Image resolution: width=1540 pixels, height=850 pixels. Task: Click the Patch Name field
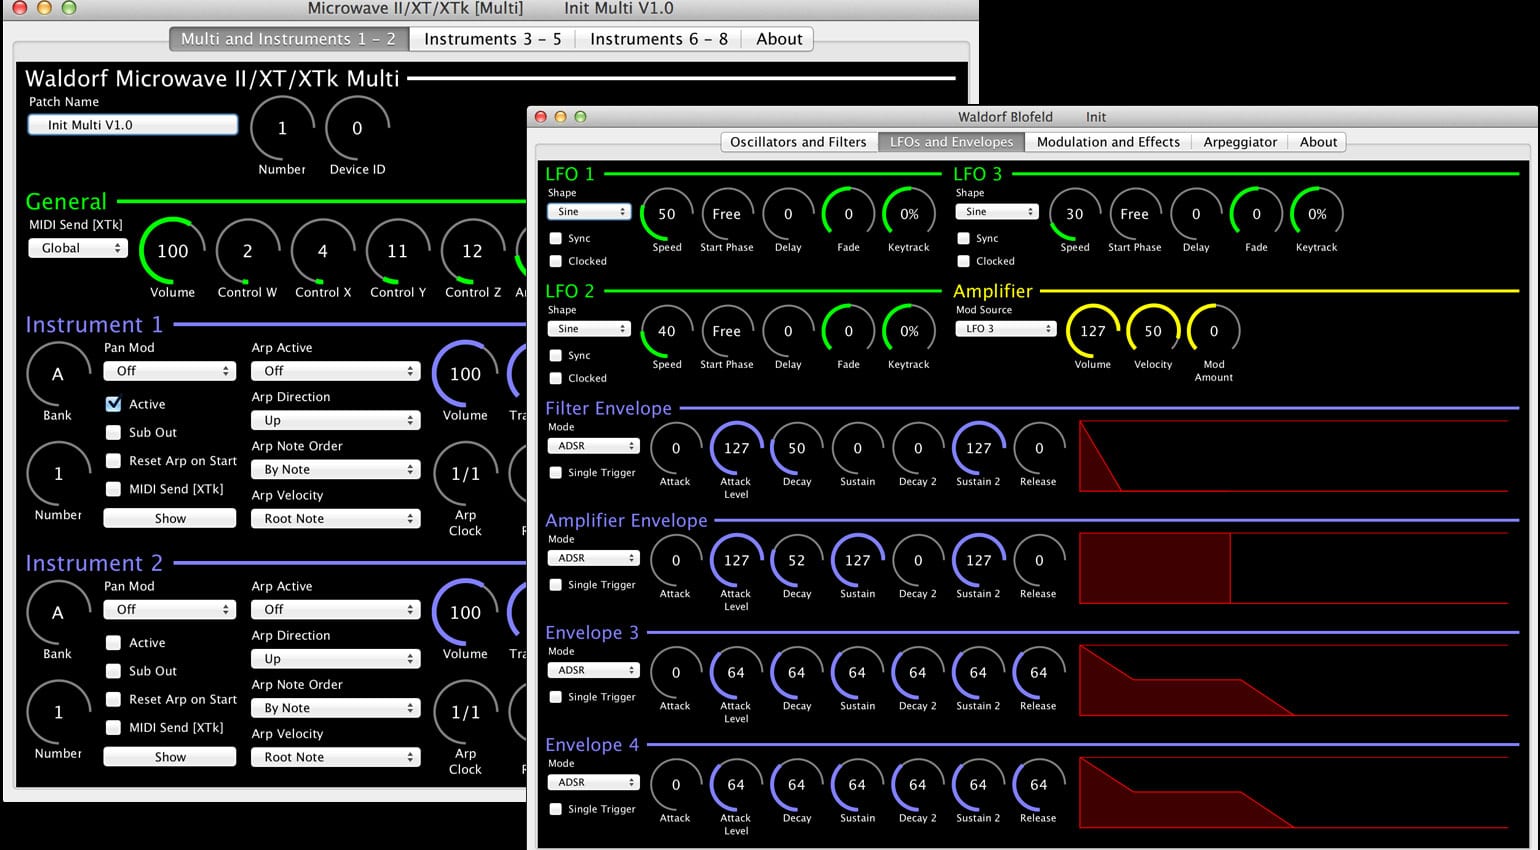(x=131, y=124)
